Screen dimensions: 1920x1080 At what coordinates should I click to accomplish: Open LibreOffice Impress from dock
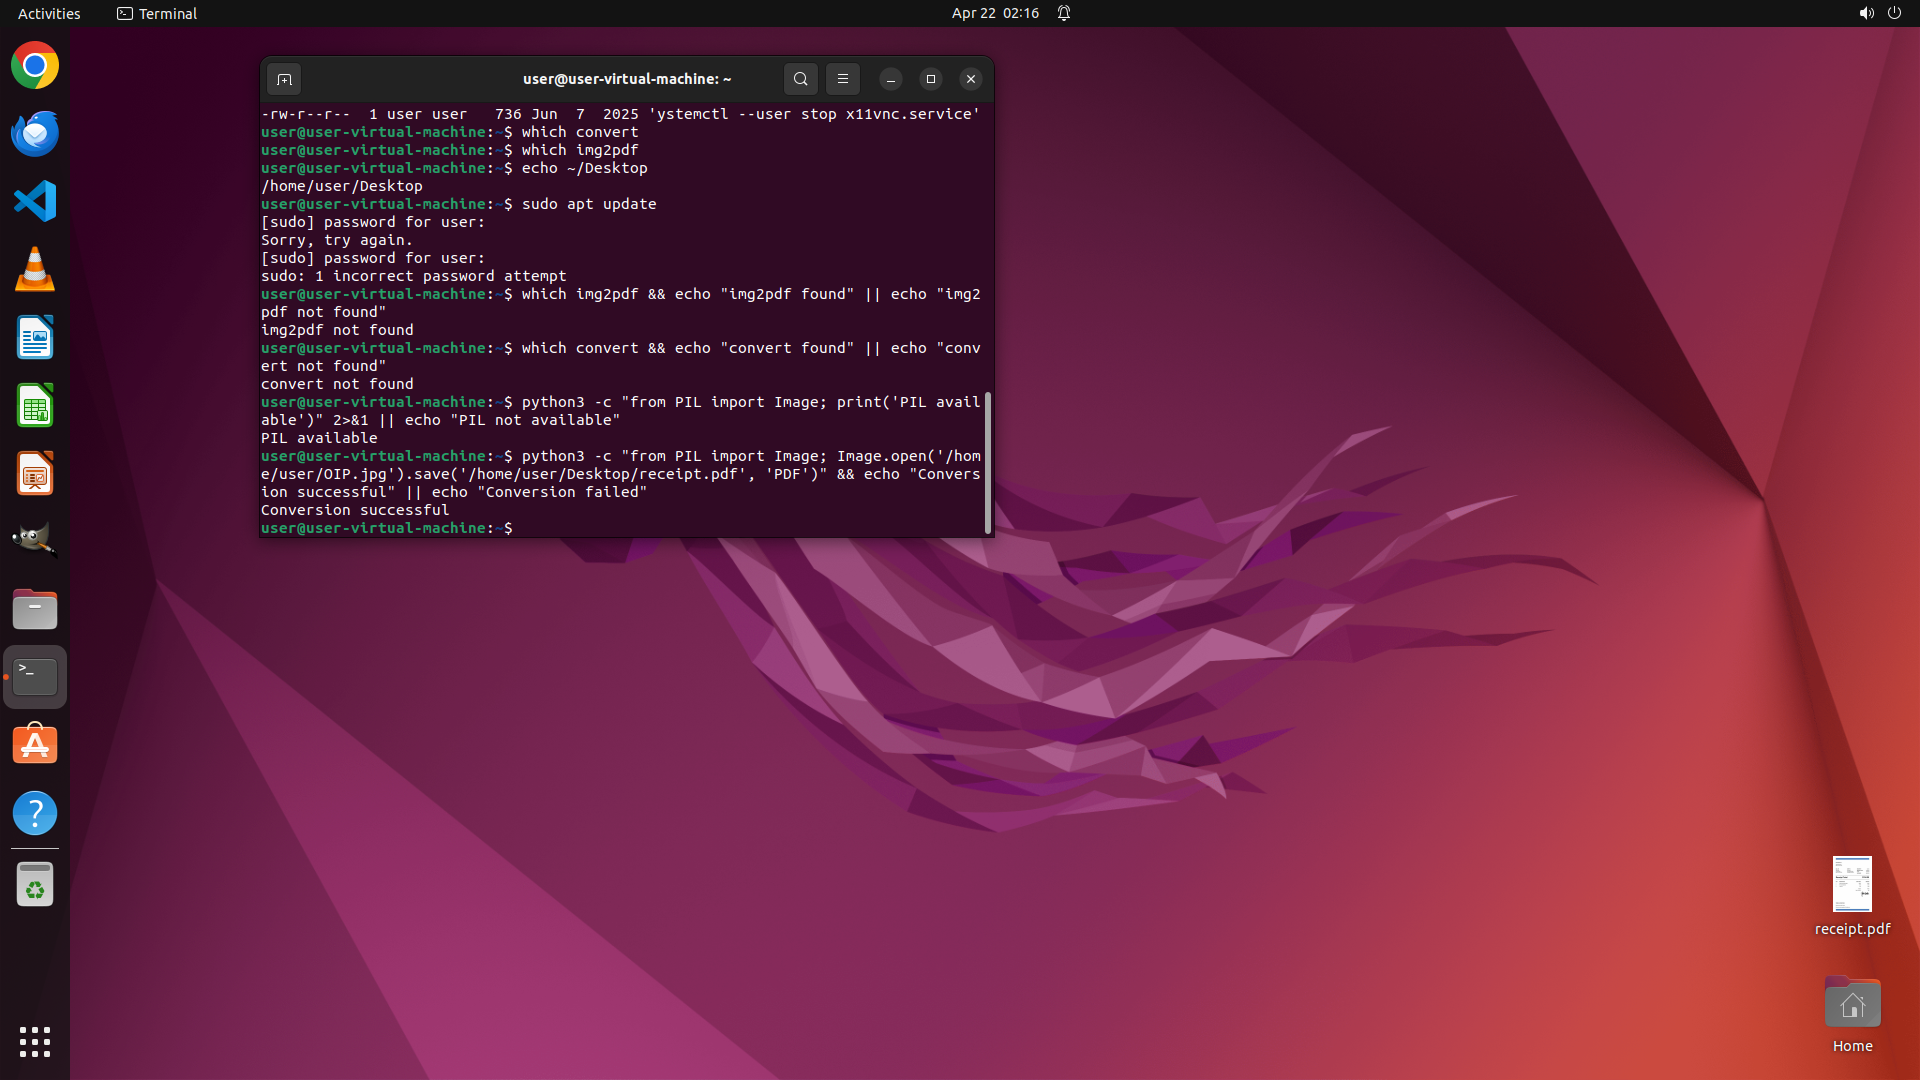[35, 474]
